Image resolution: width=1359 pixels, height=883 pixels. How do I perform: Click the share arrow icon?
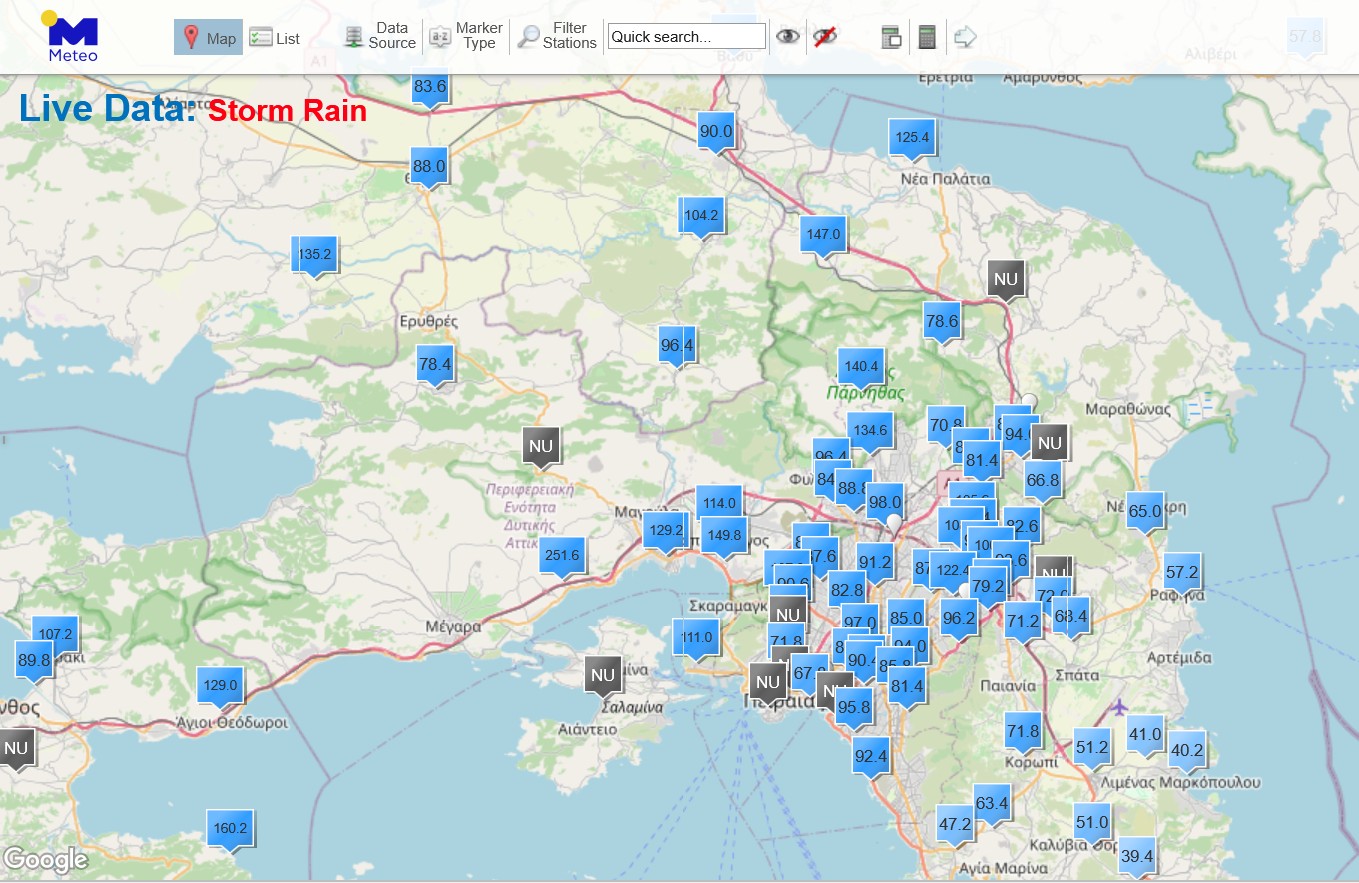point(965,37)
